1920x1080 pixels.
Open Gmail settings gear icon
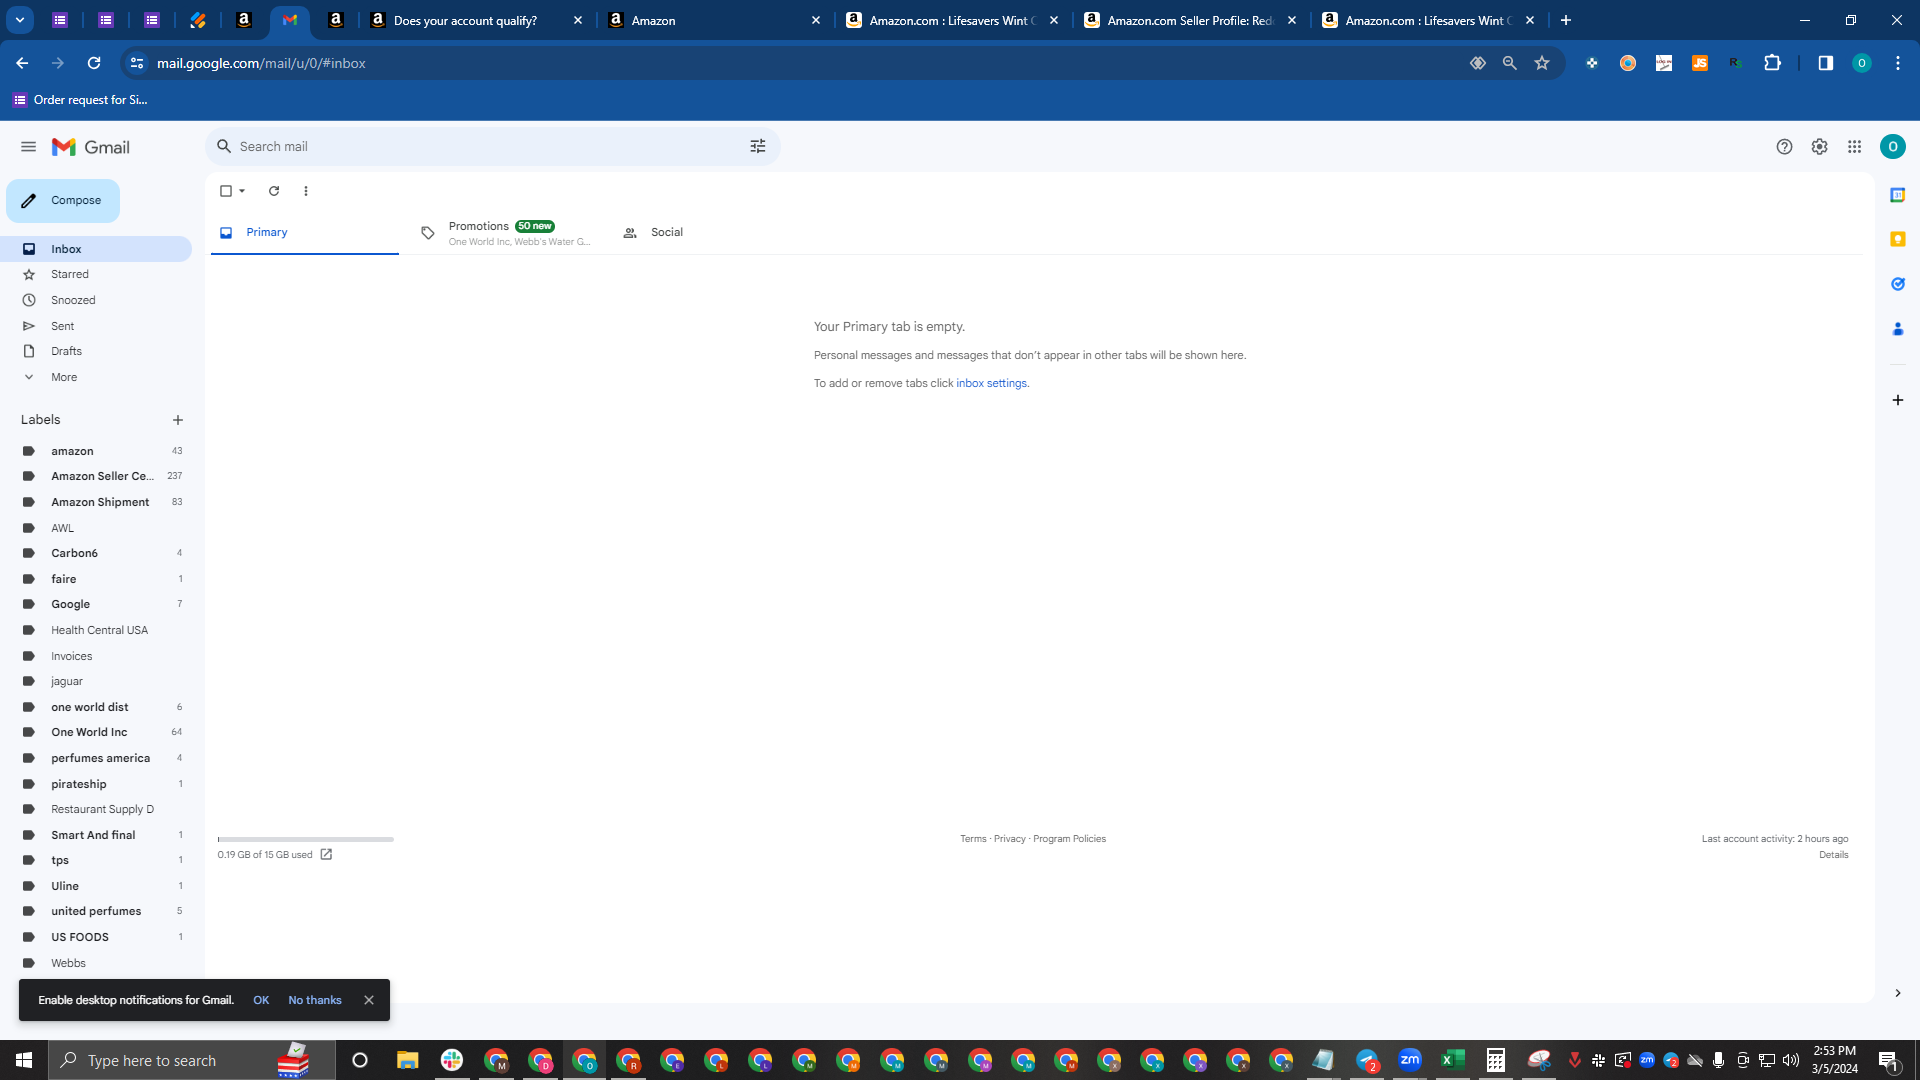1819,147
